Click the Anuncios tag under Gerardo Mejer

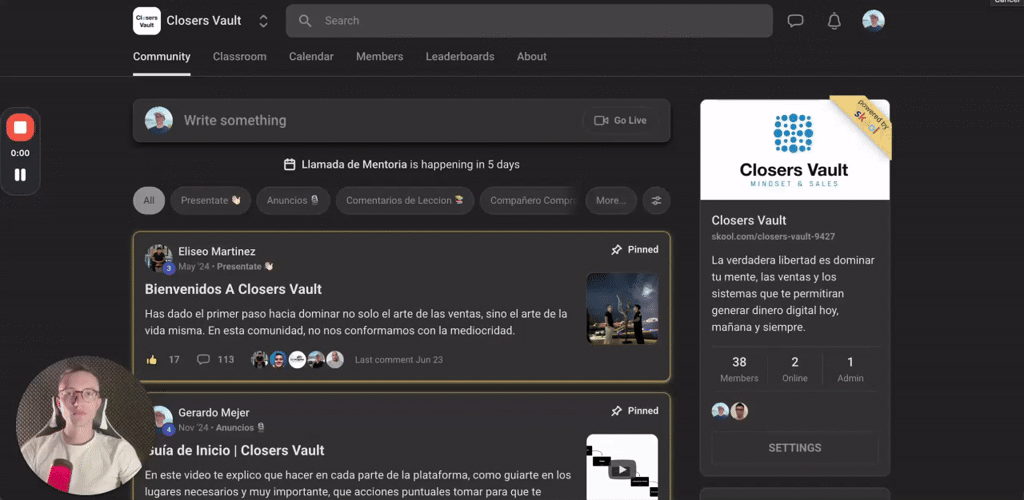pyautogui.click(x=240, y=428)
